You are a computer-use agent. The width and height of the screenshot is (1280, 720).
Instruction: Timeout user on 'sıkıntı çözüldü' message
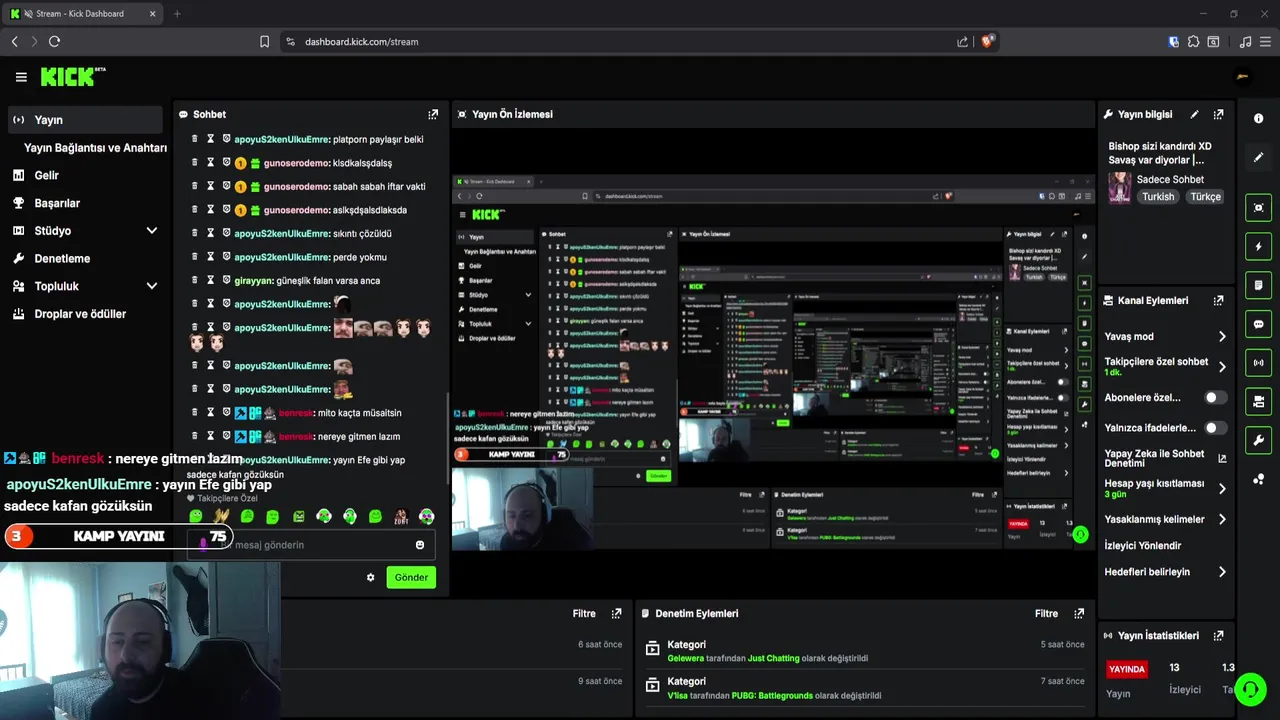pyautogui.click(x=211, y=233)
